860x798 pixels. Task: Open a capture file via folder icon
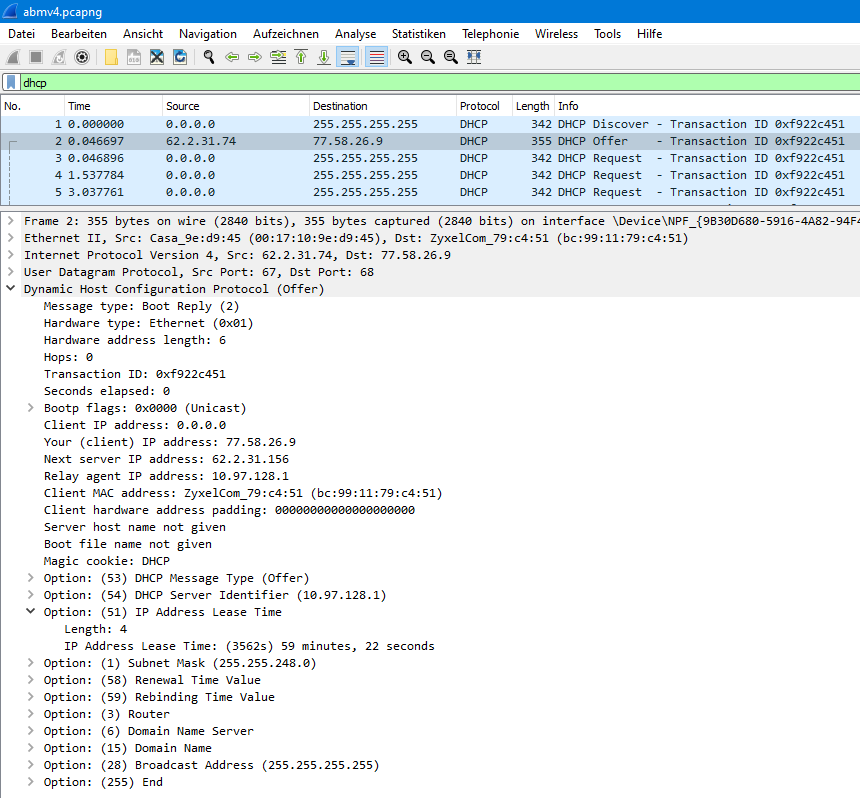pos(110,57)
